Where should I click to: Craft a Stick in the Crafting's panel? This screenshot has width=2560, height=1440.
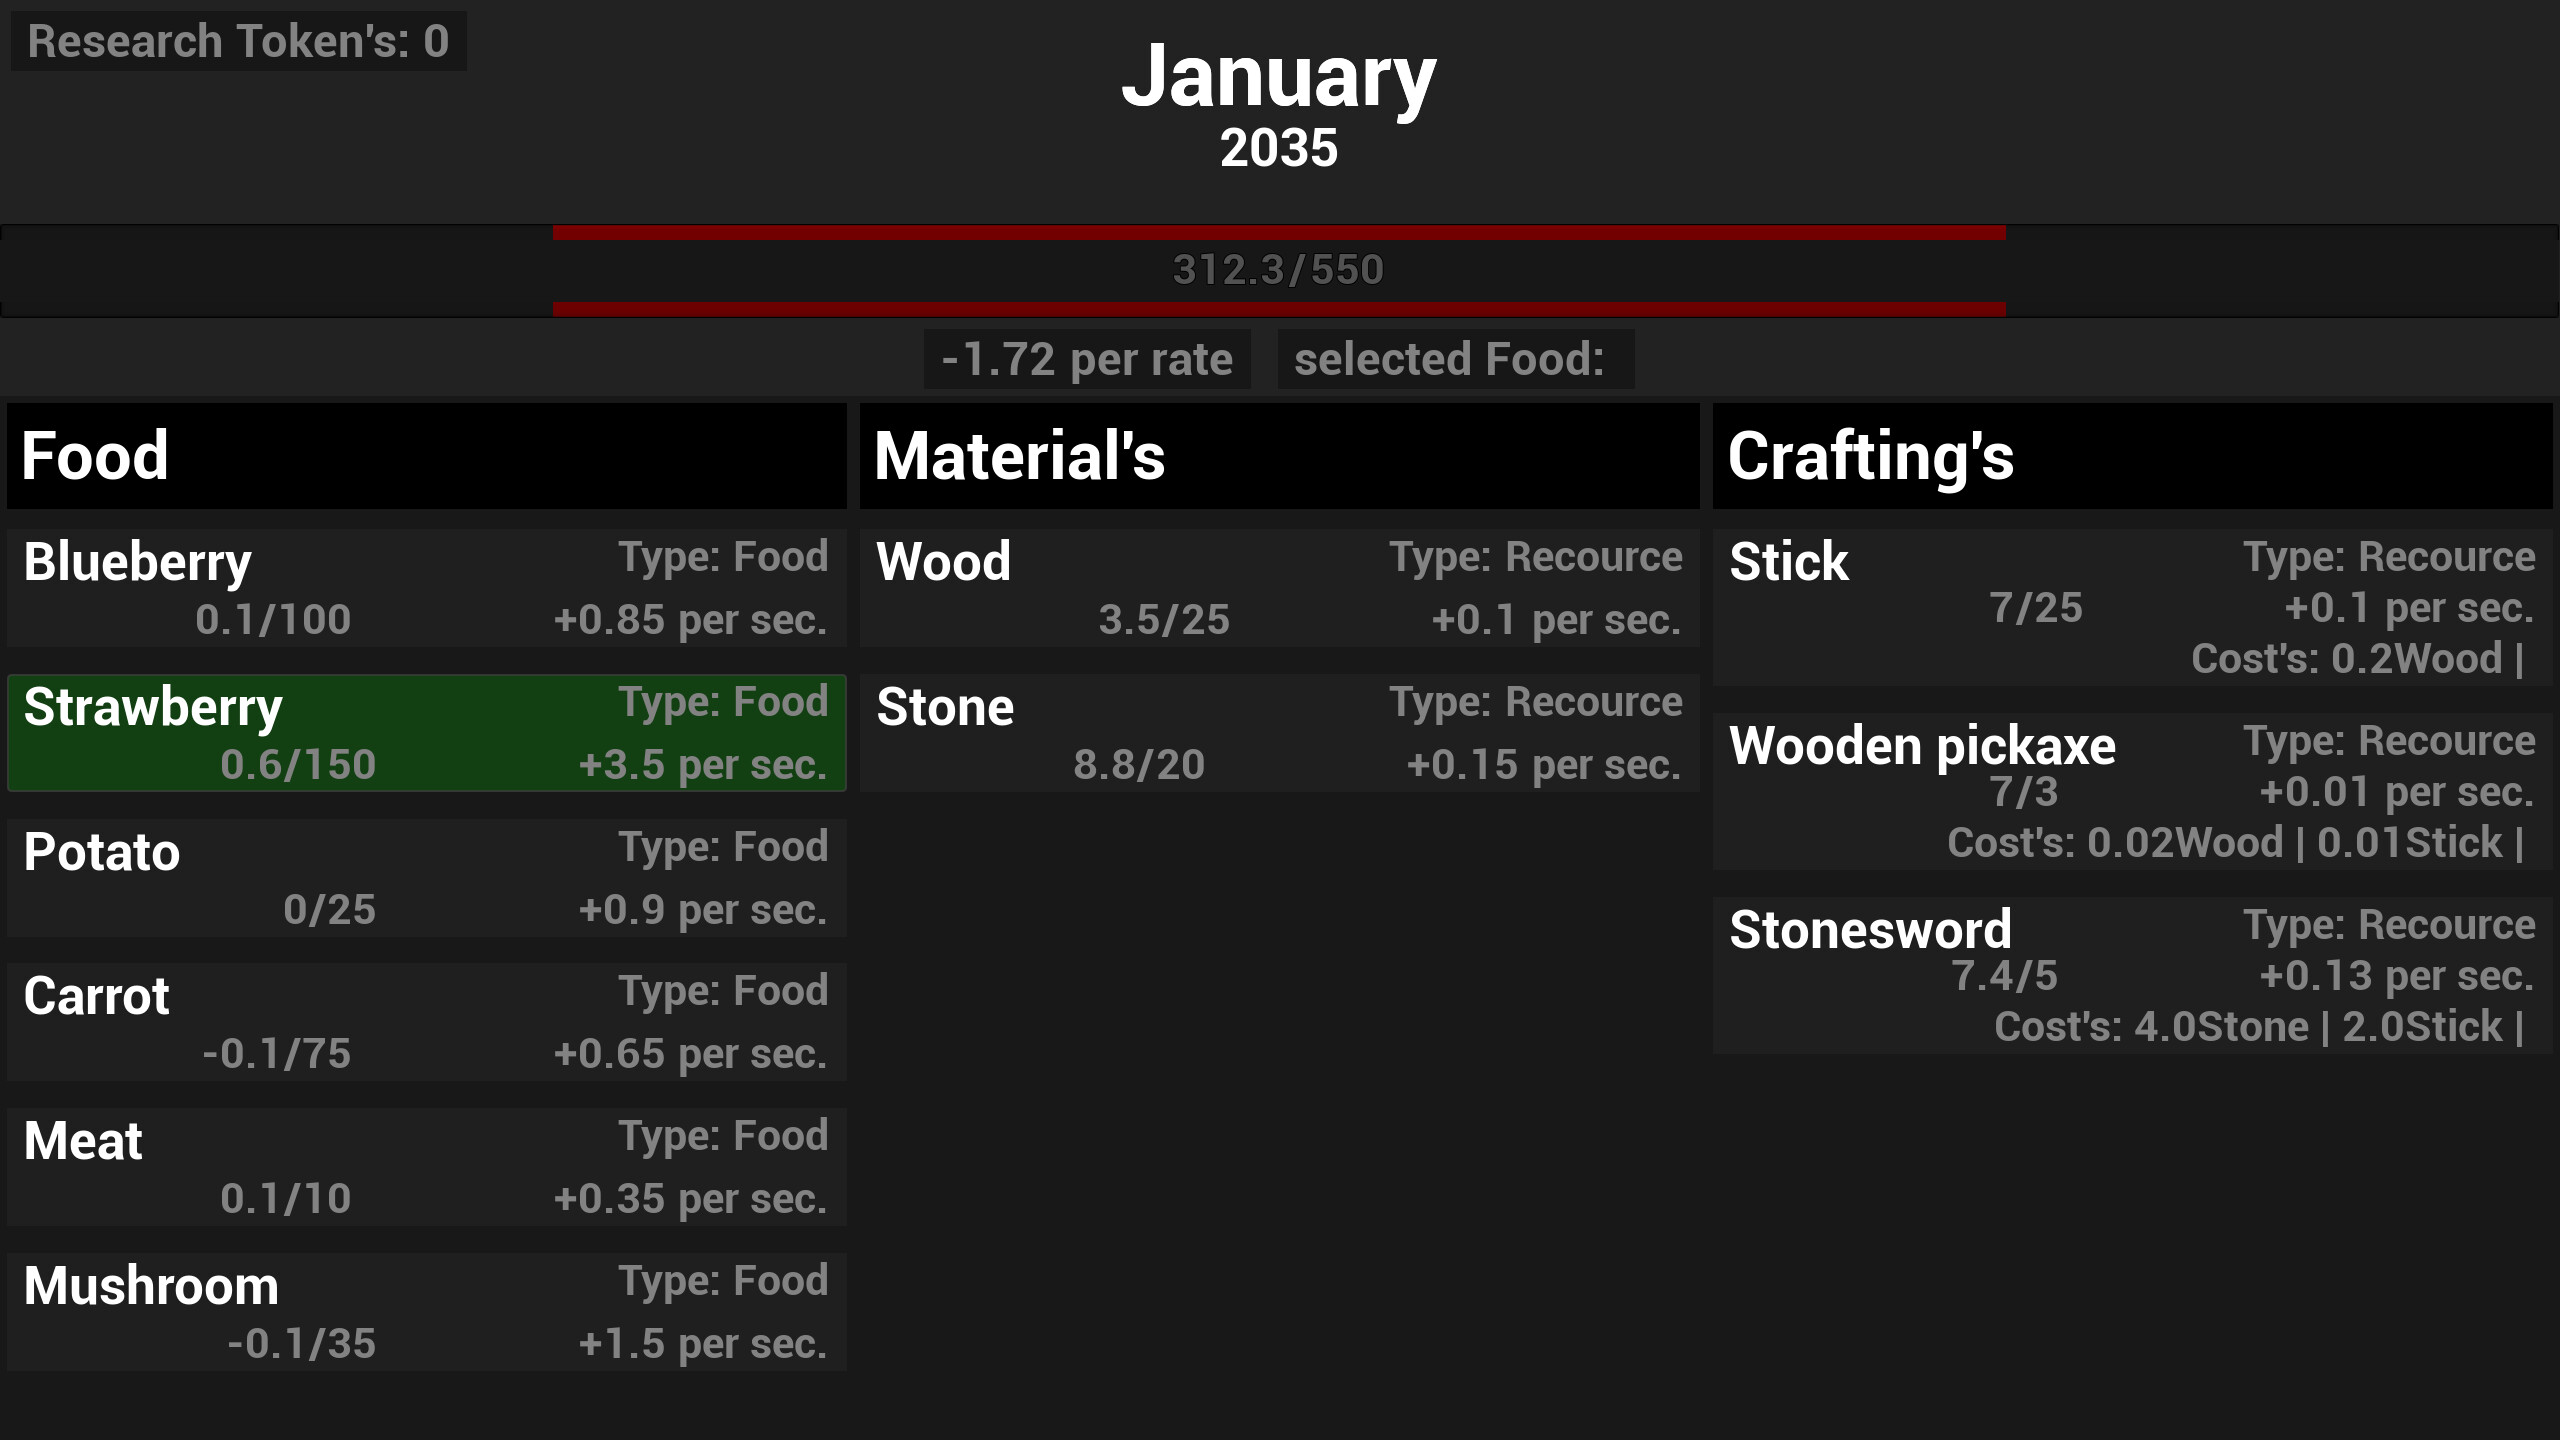(x=2130, y=605)
